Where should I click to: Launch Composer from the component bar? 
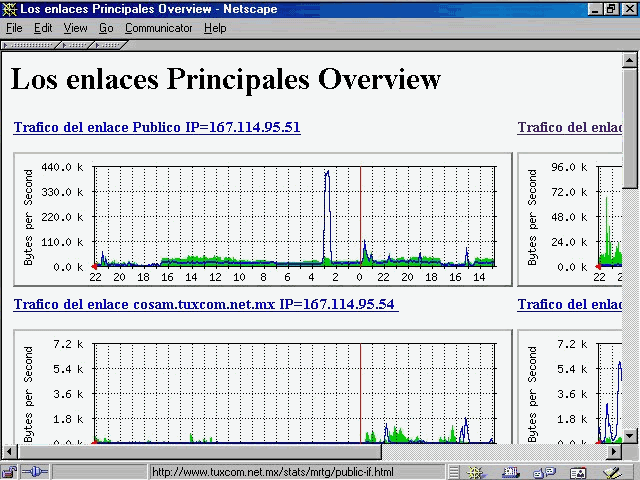[612, 471]
